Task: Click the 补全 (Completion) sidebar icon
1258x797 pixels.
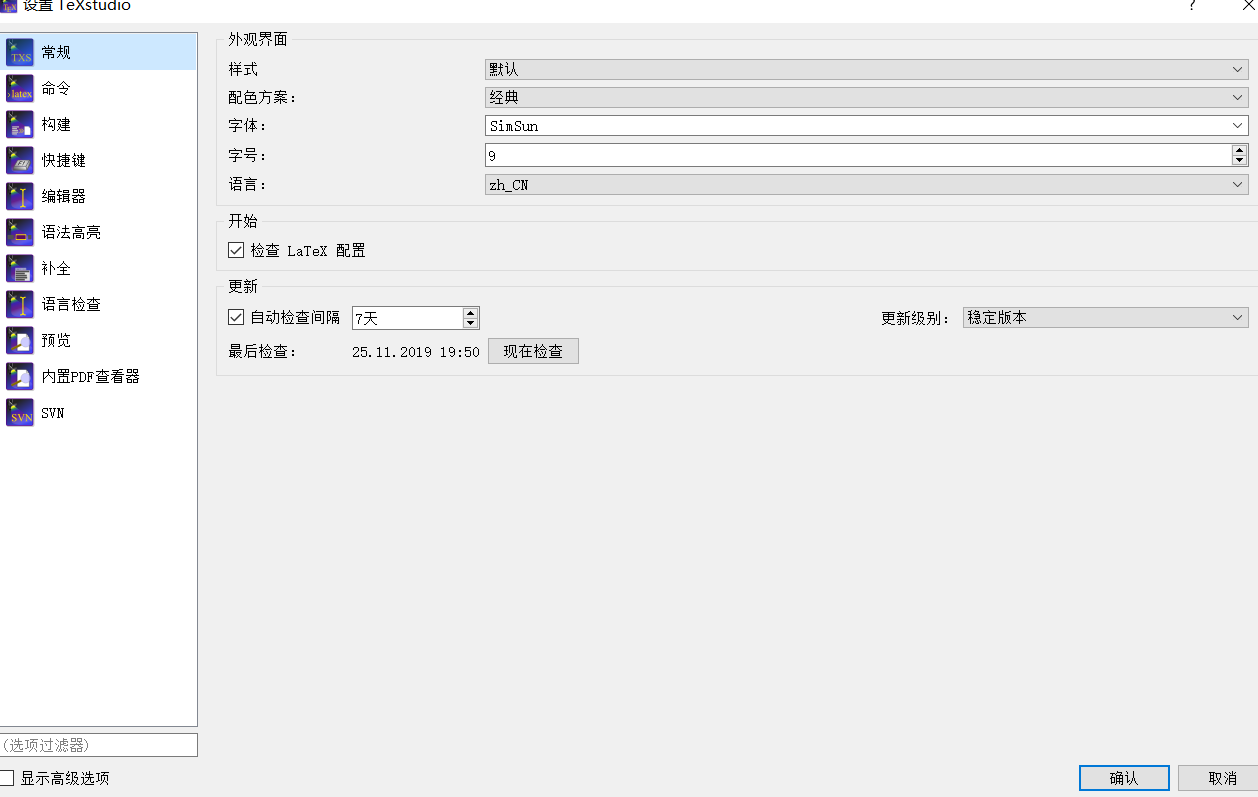Action: [x=20, y=268]
